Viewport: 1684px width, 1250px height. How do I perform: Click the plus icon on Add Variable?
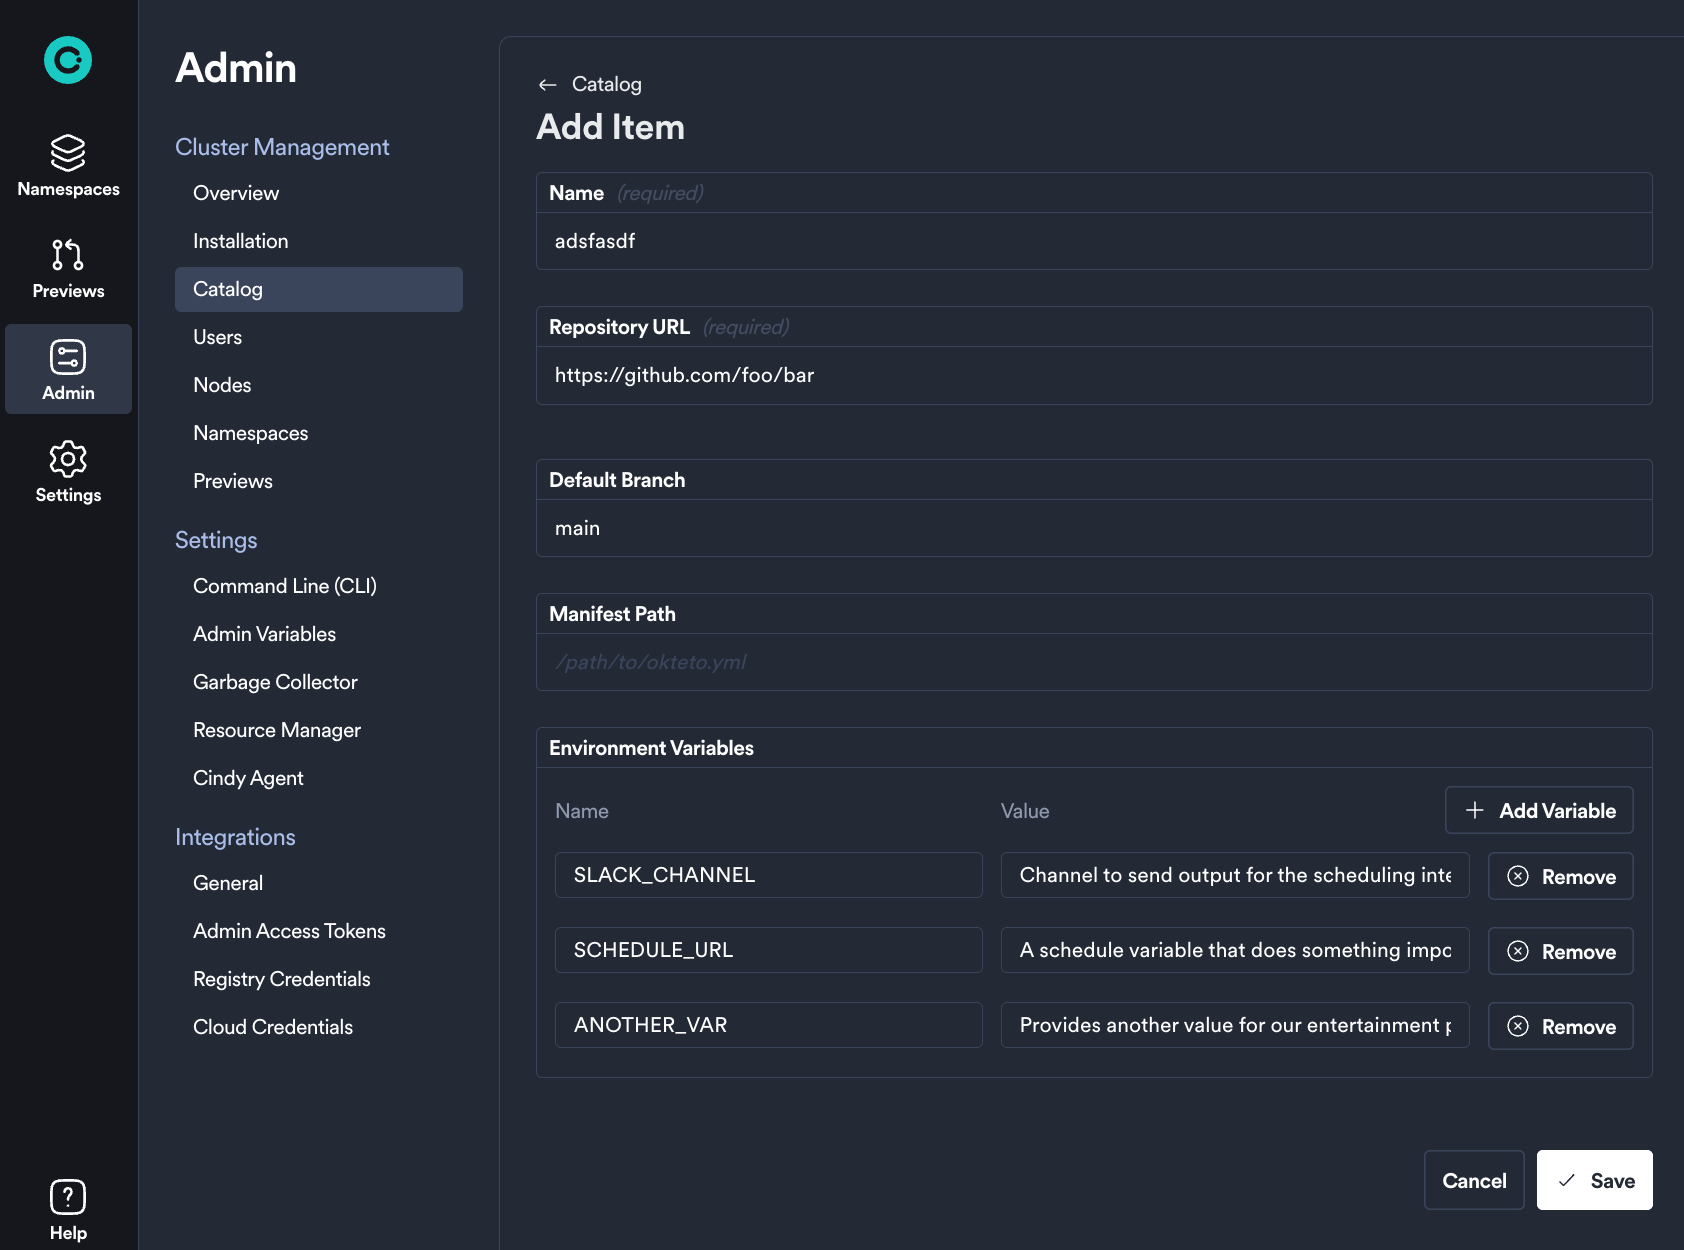coord(1474,810)
